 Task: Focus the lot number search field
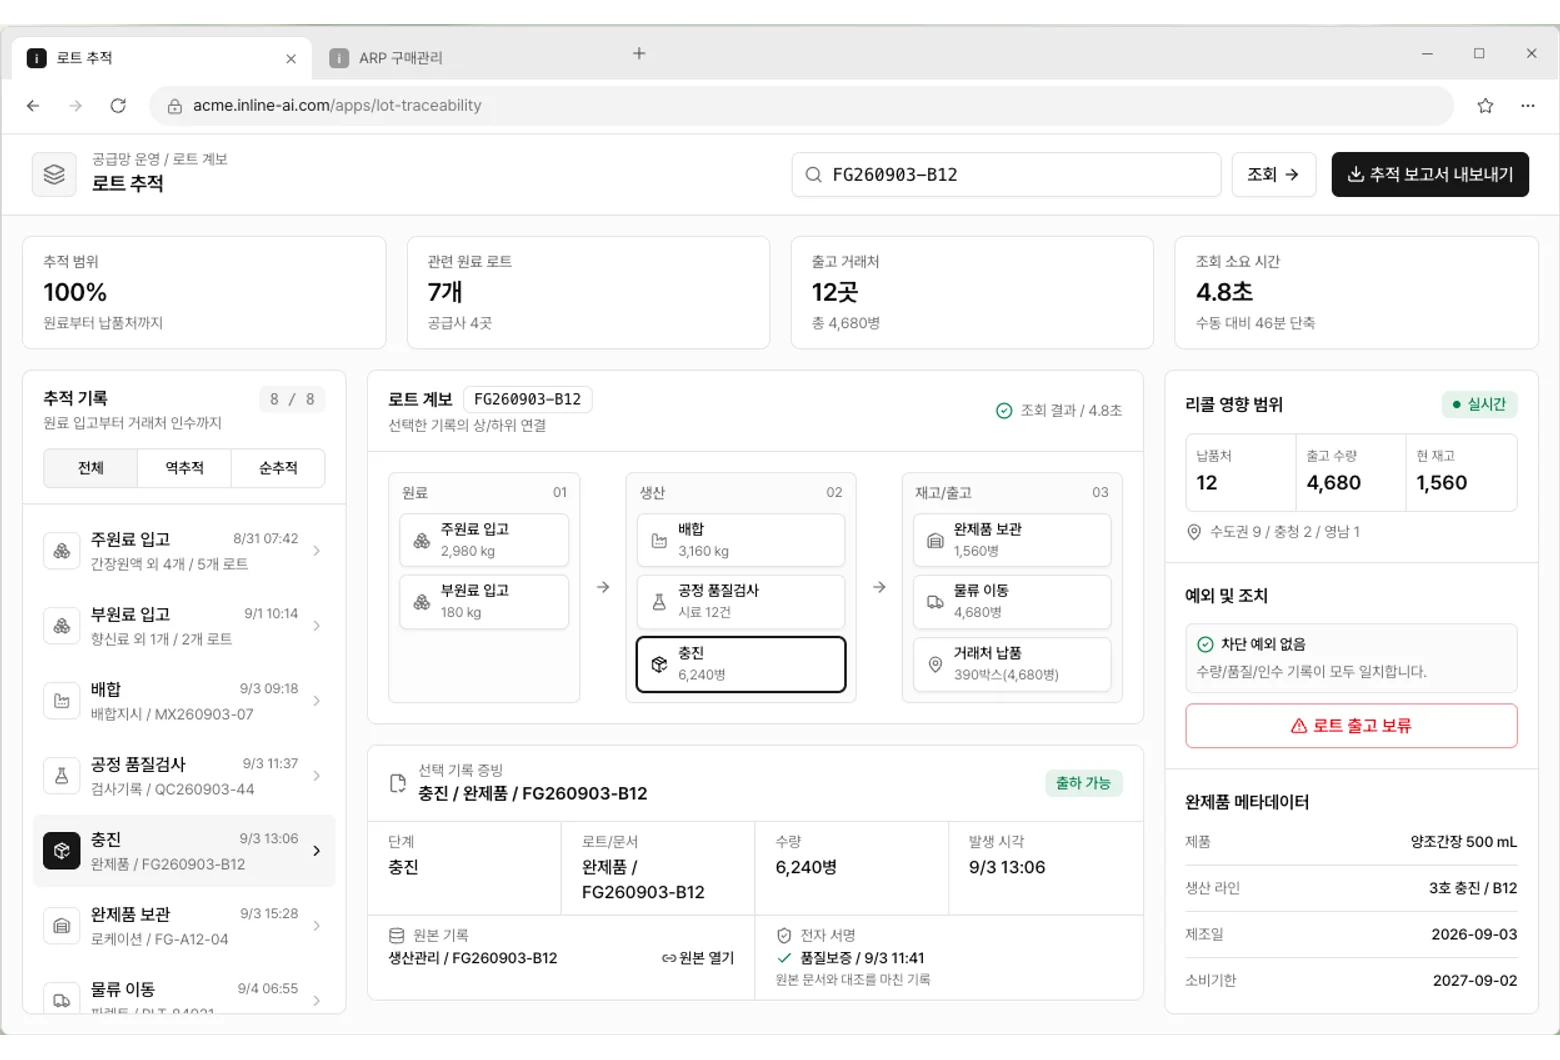(x=1006, y=175)
